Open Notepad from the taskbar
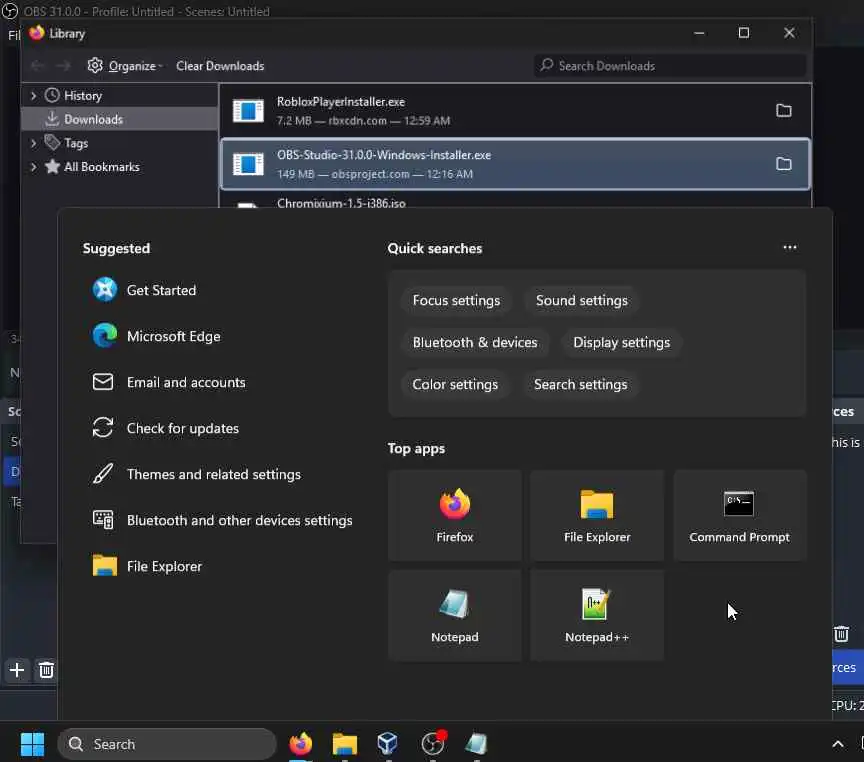This screenshot has width=864, height=762. [x=477, y=744]
